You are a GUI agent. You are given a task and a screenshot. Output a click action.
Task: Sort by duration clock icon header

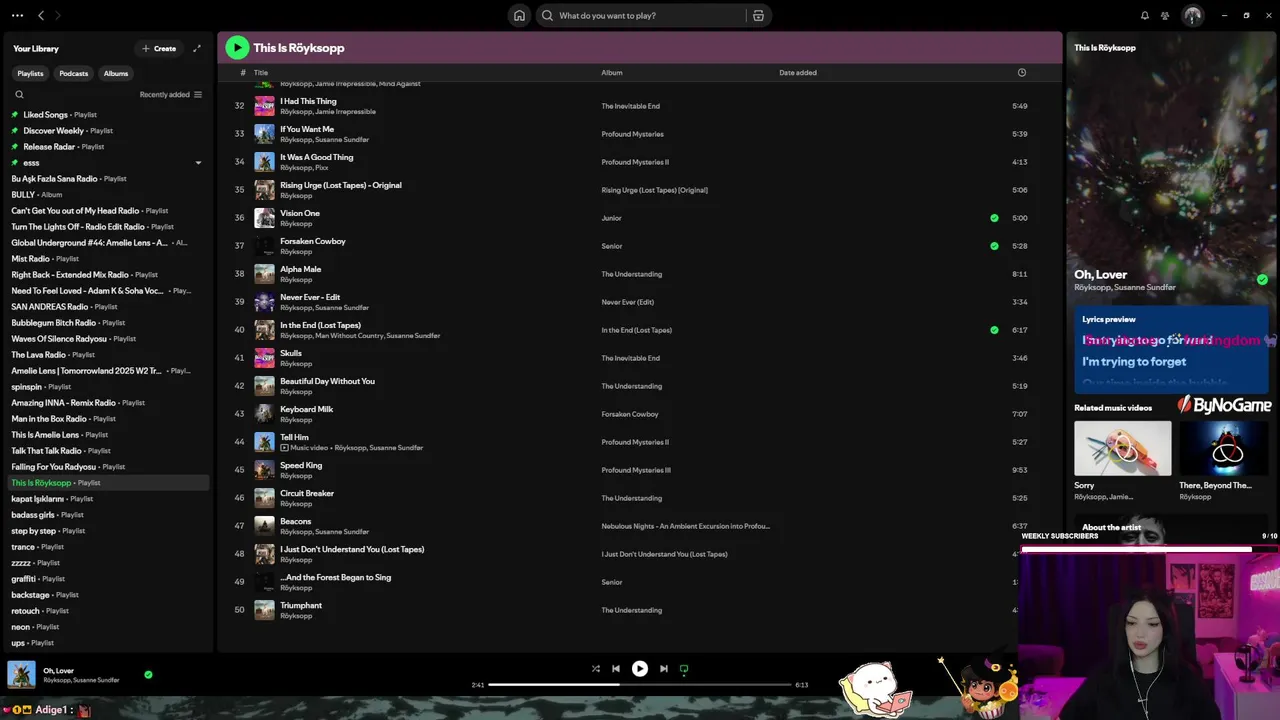coord(1021,73)
